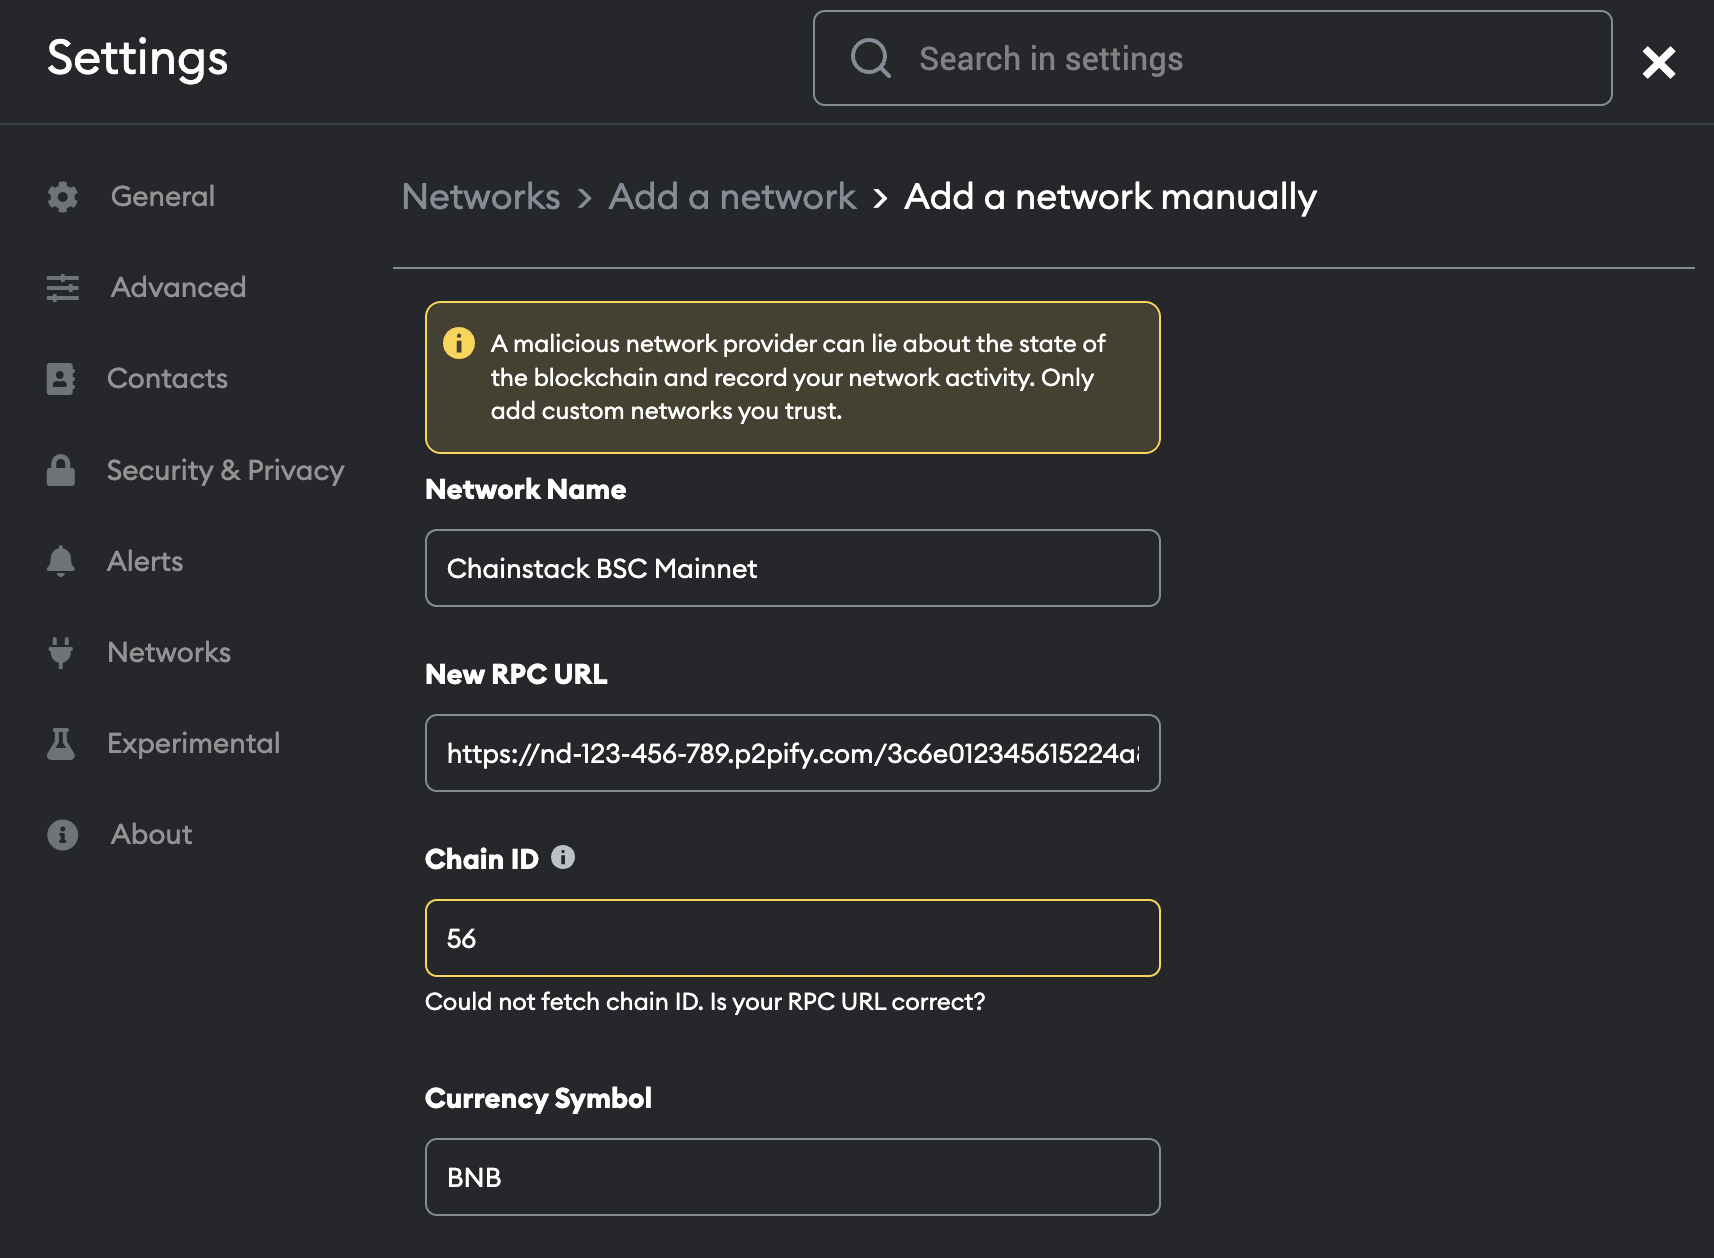Screen dimensions: 1714x1258
Task: Click the General gear icon
Action: 62,197
